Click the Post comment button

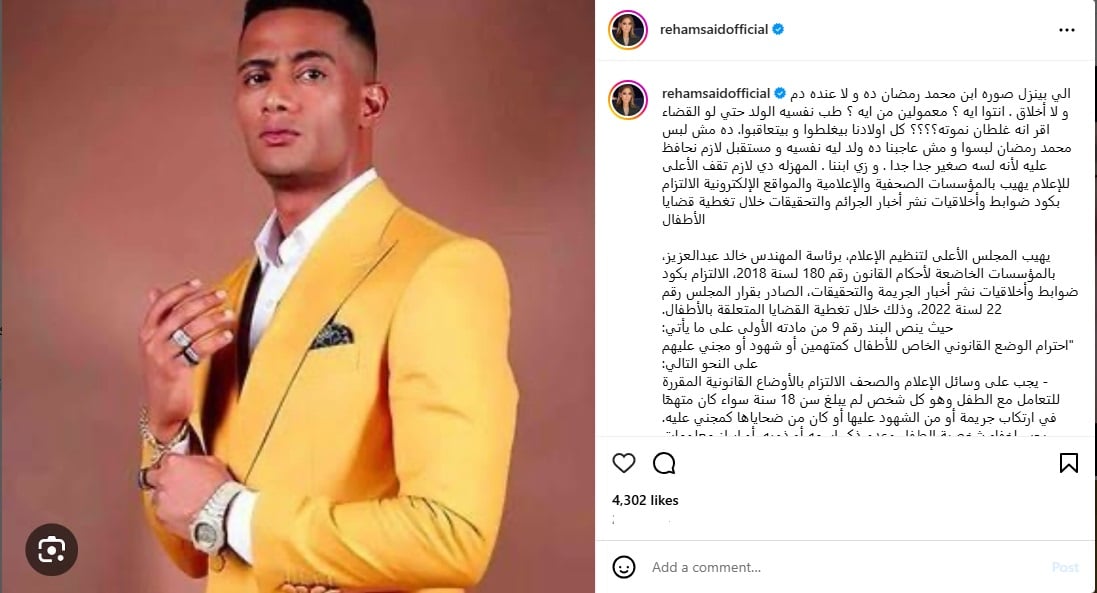point(1066,567)
